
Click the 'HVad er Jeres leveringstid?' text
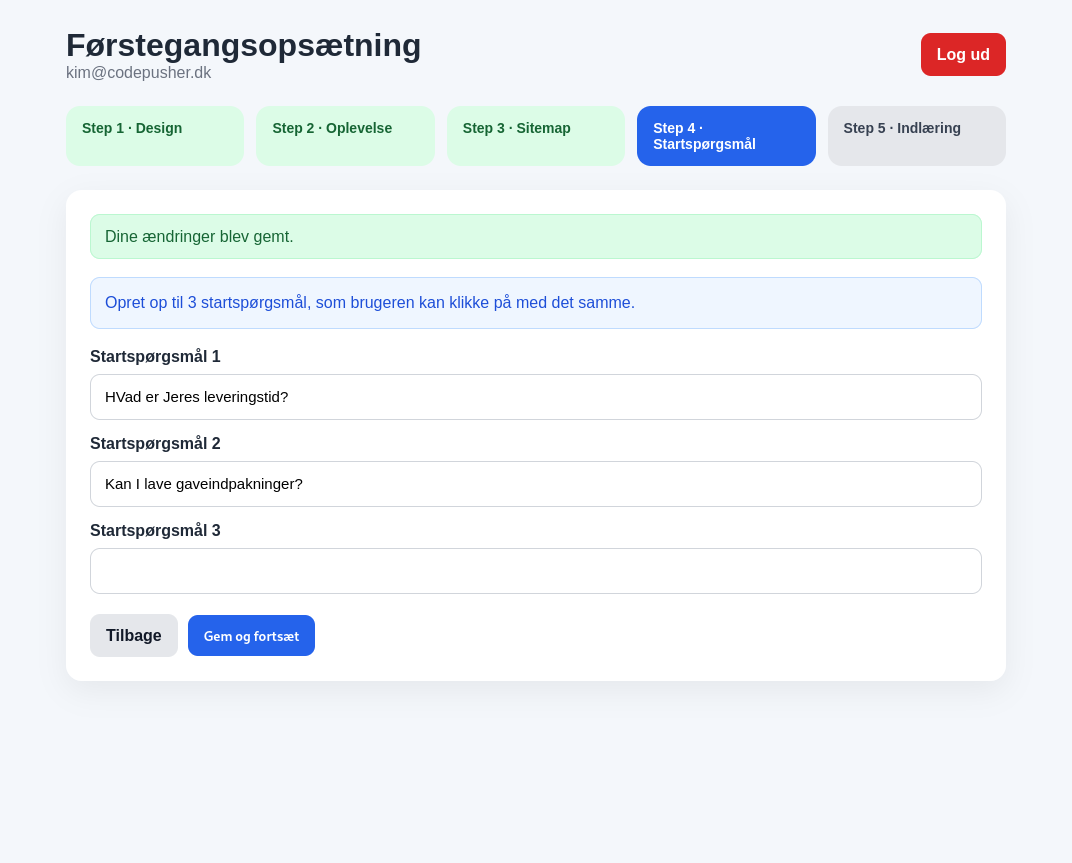tap(197, 397)
